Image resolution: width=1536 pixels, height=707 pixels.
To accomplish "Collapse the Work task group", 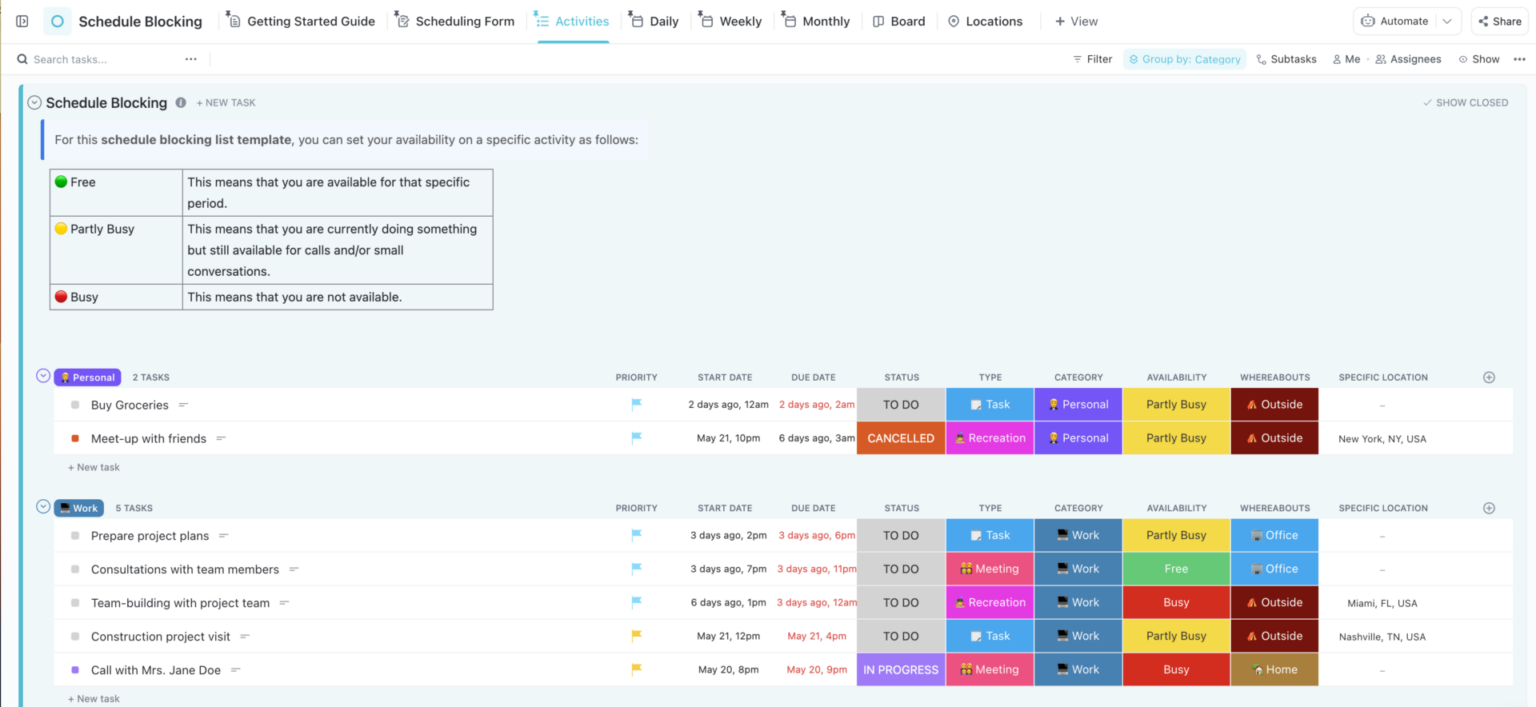I will point(42,506).
